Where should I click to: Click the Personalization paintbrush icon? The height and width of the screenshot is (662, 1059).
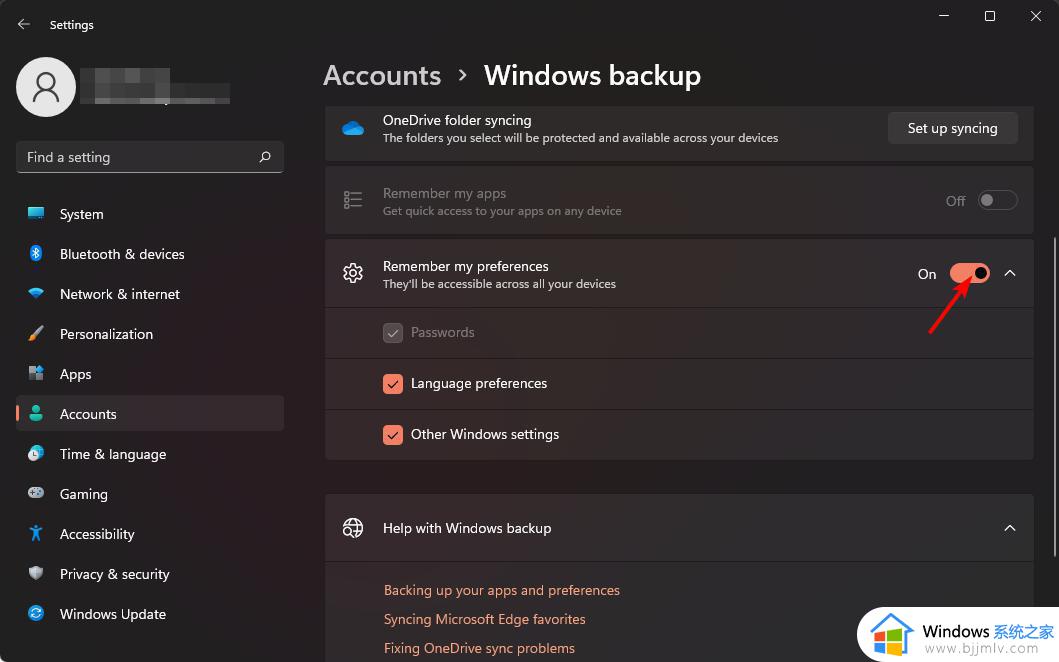(36, 333)
